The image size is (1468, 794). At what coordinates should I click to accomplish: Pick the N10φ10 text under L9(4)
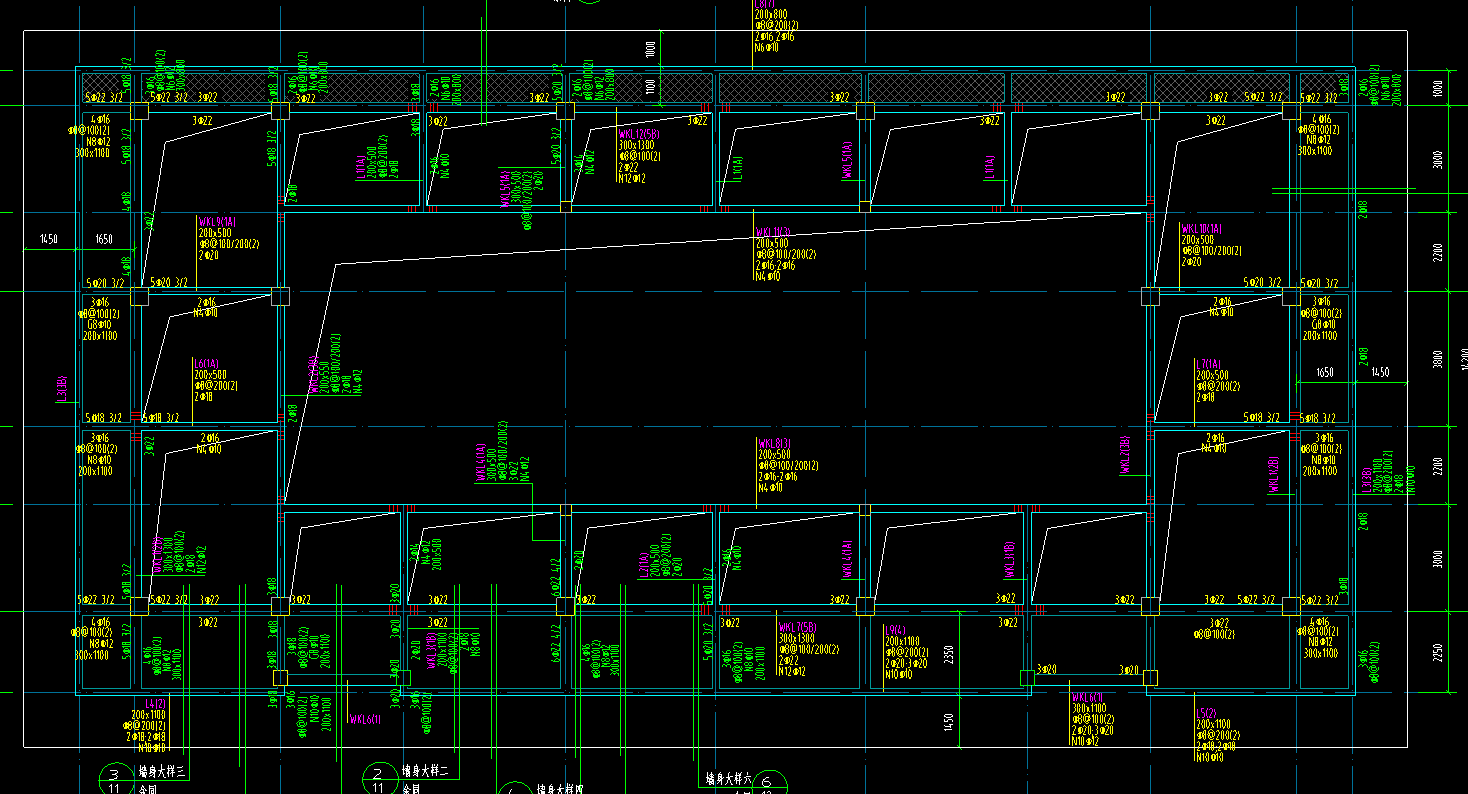[x=899, y=674]
